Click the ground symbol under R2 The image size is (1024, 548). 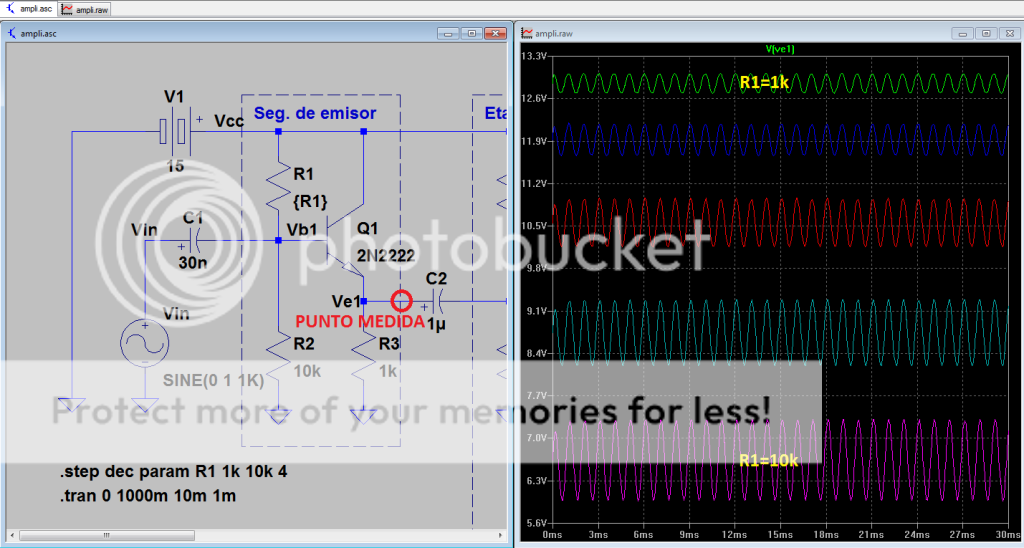pos(280,416)
